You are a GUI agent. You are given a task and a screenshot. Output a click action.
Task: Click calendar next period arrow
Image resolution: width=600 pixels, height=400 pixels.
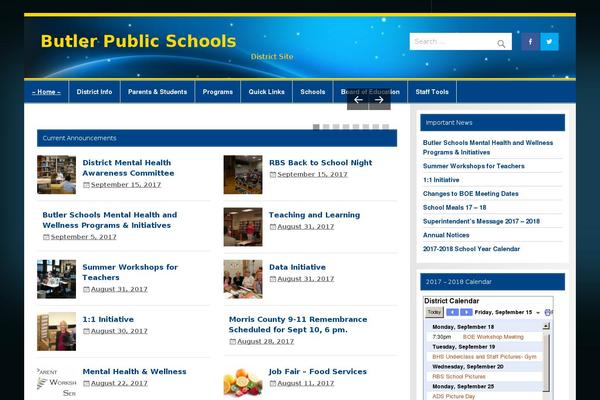click(x=466, y=312)
